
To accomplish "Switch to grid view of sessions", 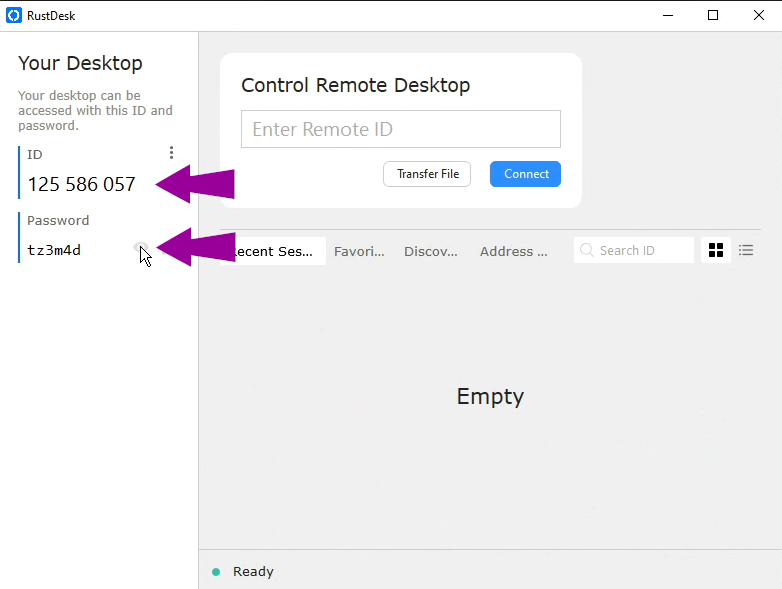I will (715, 250).
